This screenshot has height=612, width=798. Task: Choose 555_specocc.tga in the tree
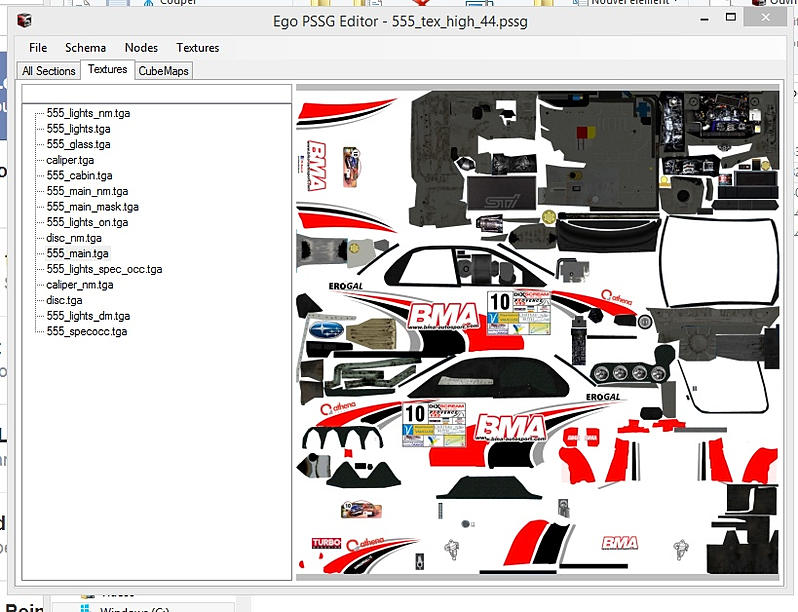tap(87, 331)
